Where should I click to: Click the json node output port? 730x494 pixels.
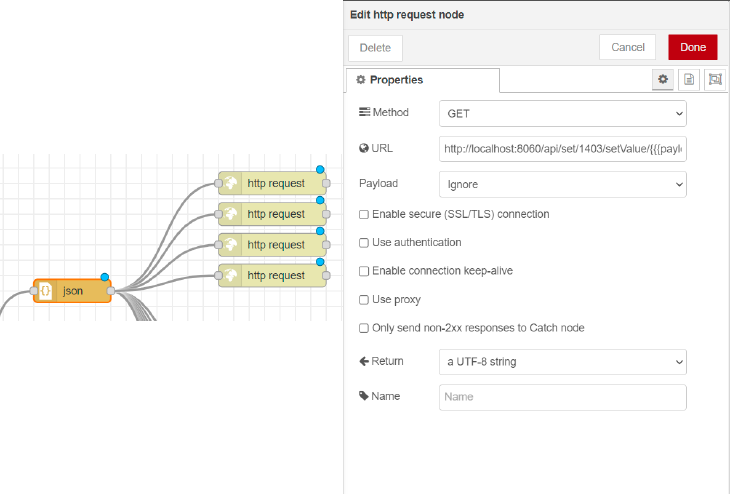point(111,291)
